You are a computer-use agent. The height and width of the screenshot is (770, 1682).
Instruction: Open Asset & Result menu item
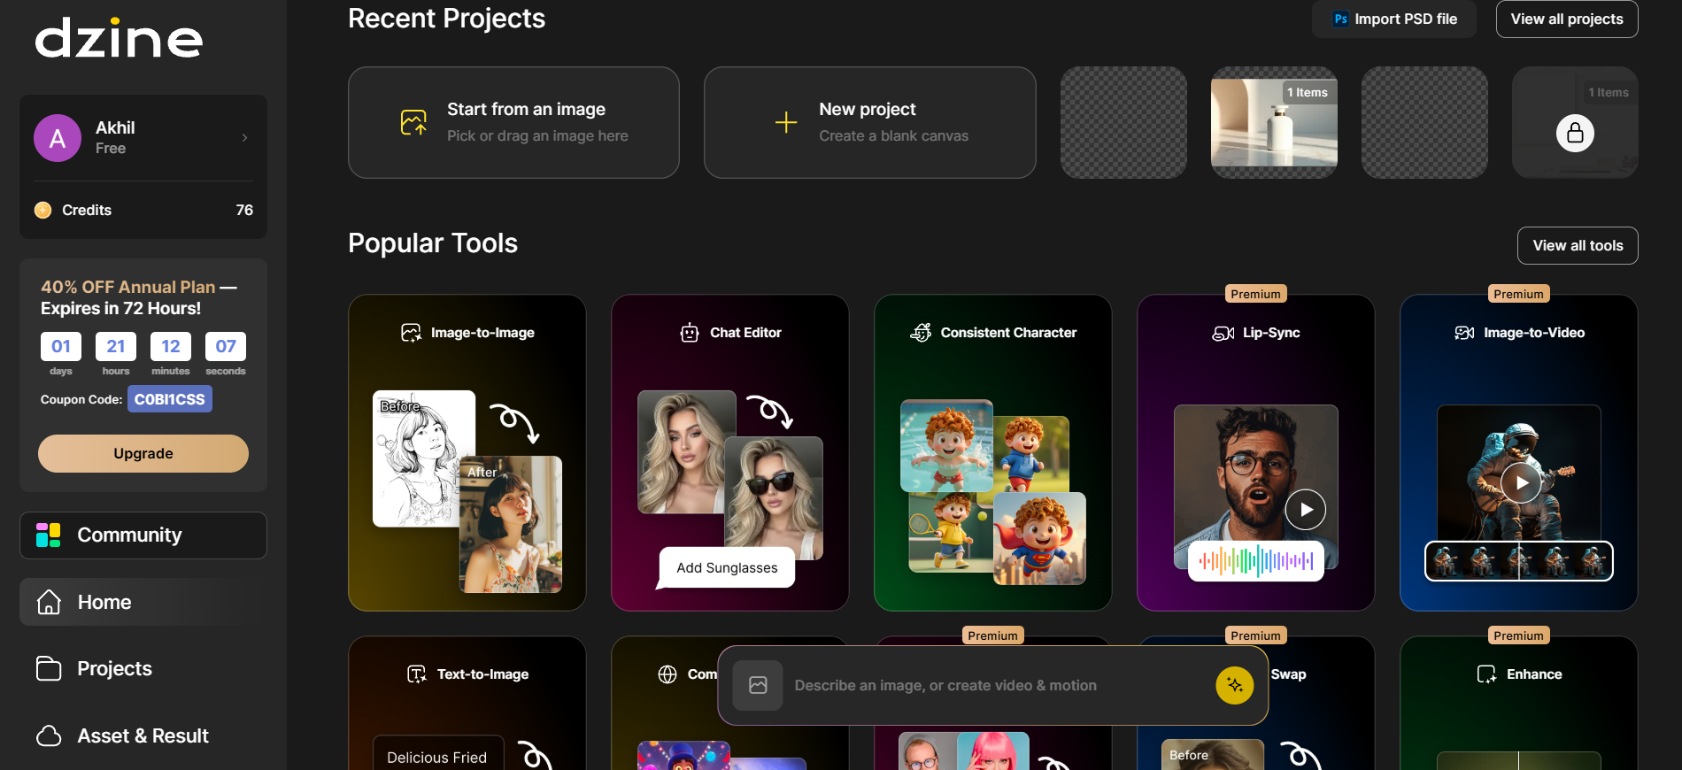[x=143, y=736]
